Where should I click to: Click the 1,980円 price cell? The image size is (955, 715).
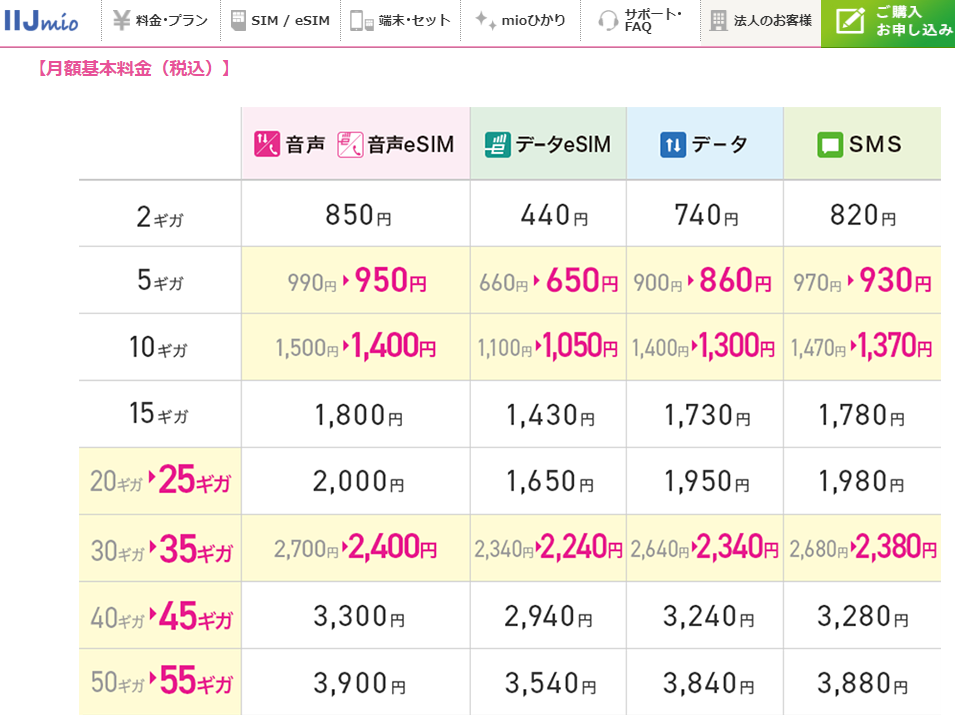pyautogui.click(x=861, y=482)
